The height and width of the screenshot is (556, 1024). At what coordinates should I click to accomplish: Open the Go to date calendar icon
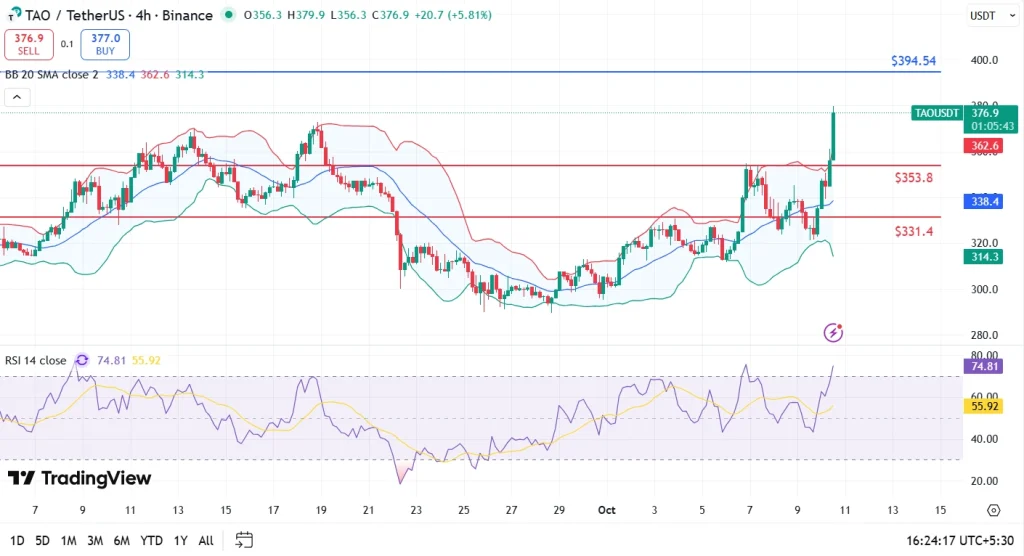pos(244,540)
